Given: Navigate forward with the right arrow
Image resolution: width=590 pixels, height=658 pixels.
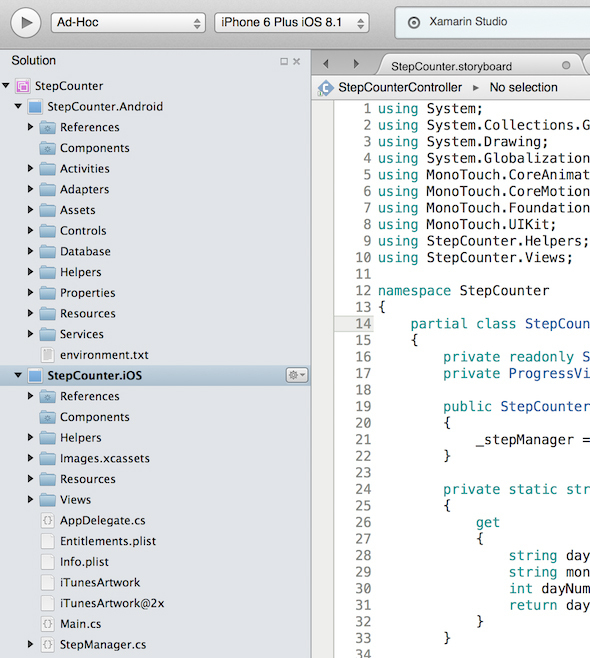Looking at the screenshot, I should point(356,64).
